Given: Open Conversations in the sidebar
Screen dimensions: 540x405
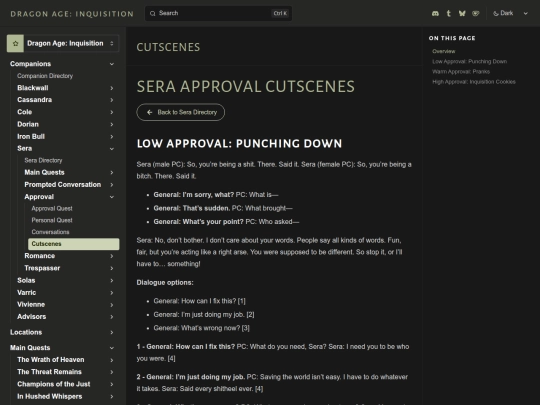Looking at the screenshot, I should pyautogui.click(x=50, y=232).
